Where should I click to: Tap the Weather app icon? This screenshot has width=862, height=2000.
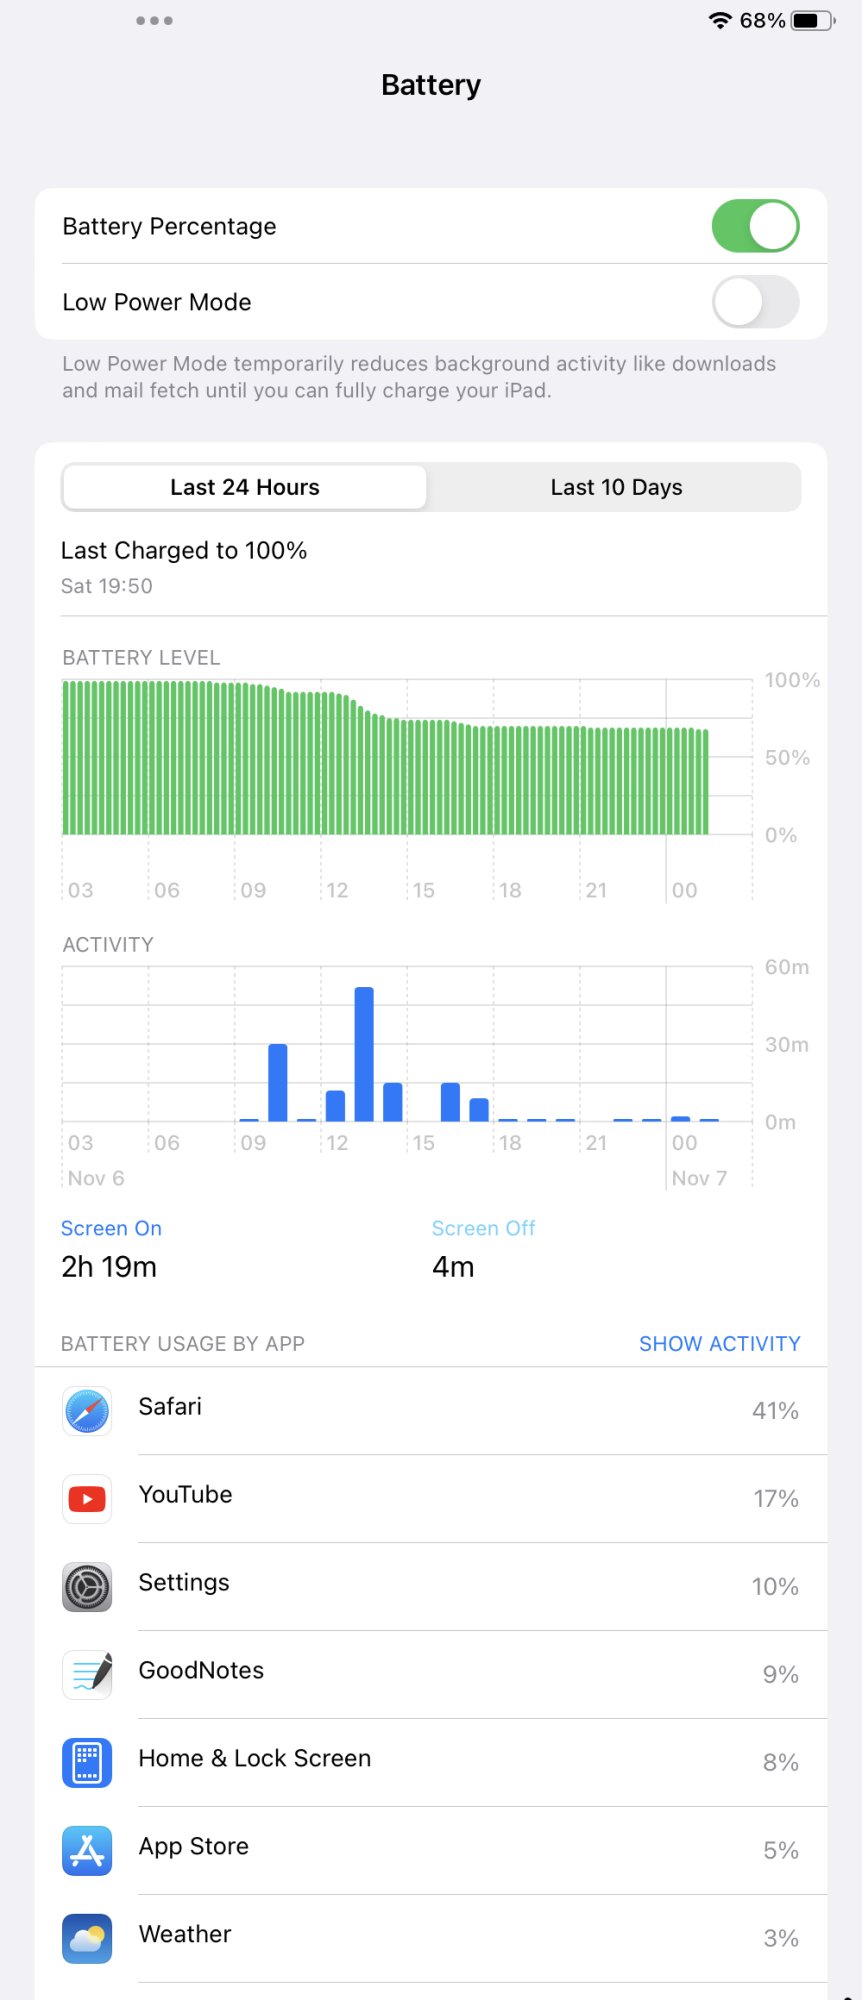(87, 1938)
